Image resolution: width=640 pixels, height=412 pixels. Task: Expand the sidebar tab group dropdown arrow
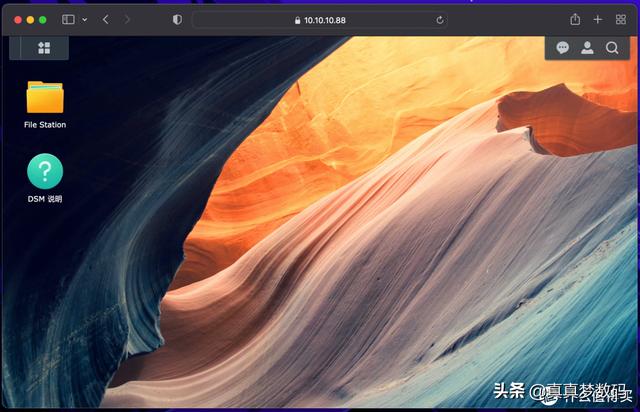pyautogui.click(x=84, y=19)
